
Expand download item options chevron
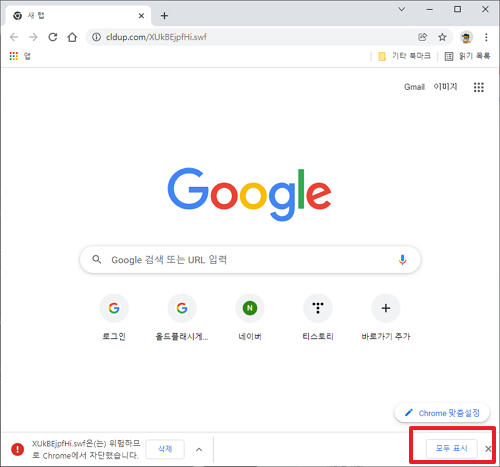tap(199, 449)
